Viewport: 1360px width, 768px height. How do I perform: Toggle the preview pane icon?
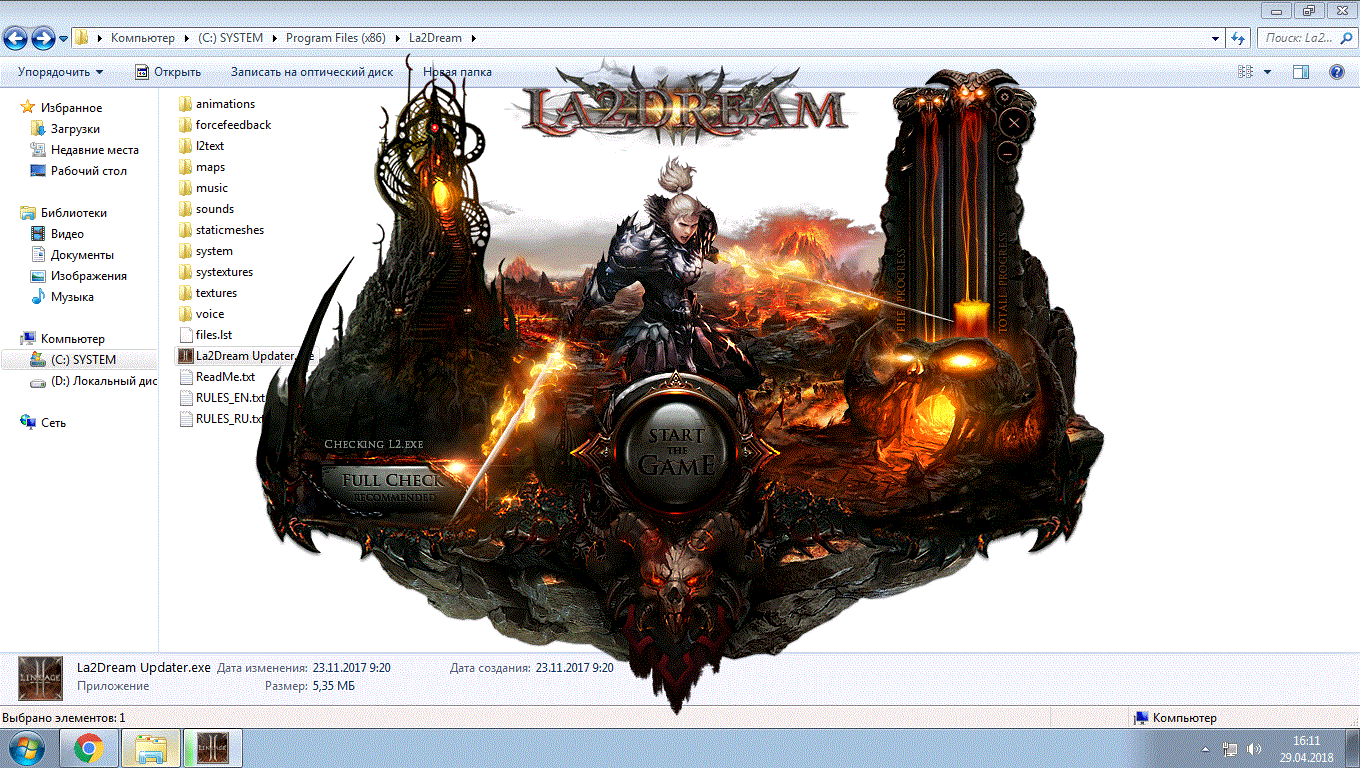(x=1301, y=72)
